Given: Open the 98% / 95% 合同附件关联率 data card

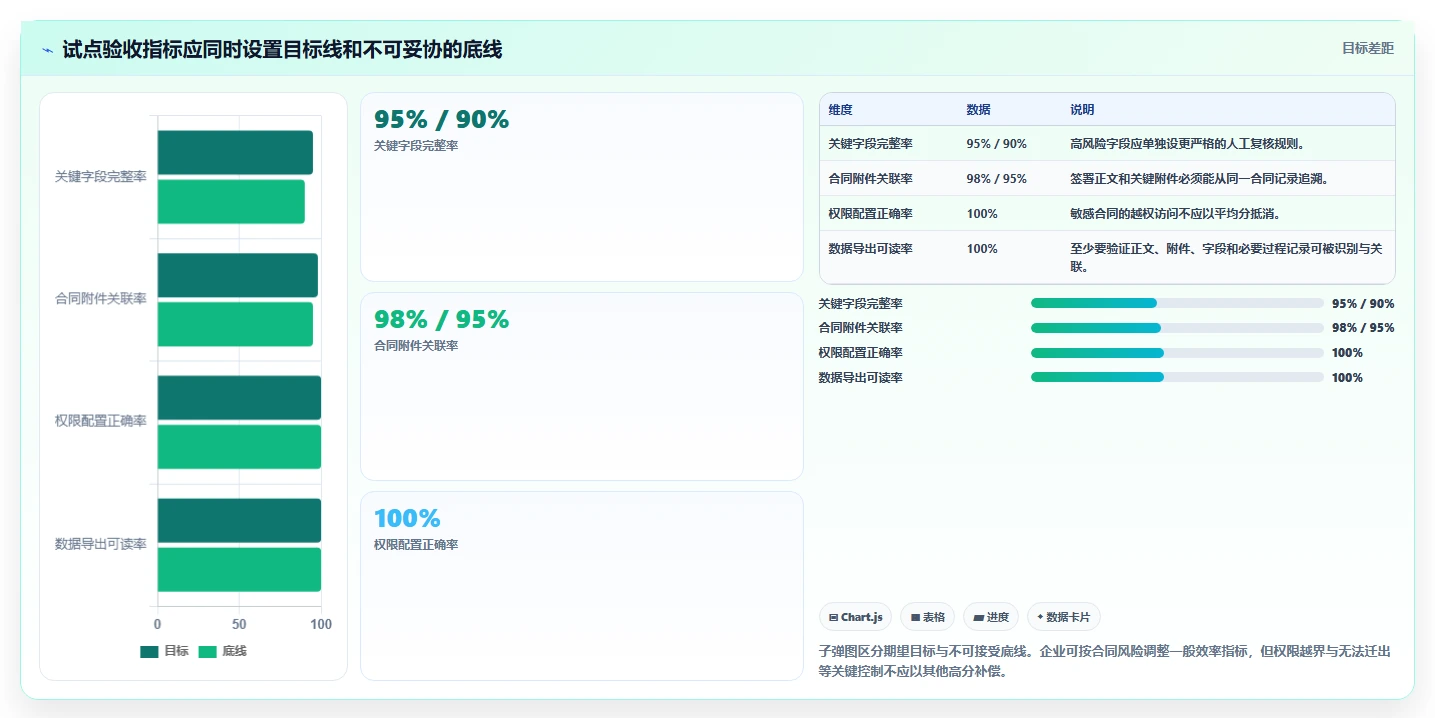Looking at the screenshot, I should [x=581, y=386].
